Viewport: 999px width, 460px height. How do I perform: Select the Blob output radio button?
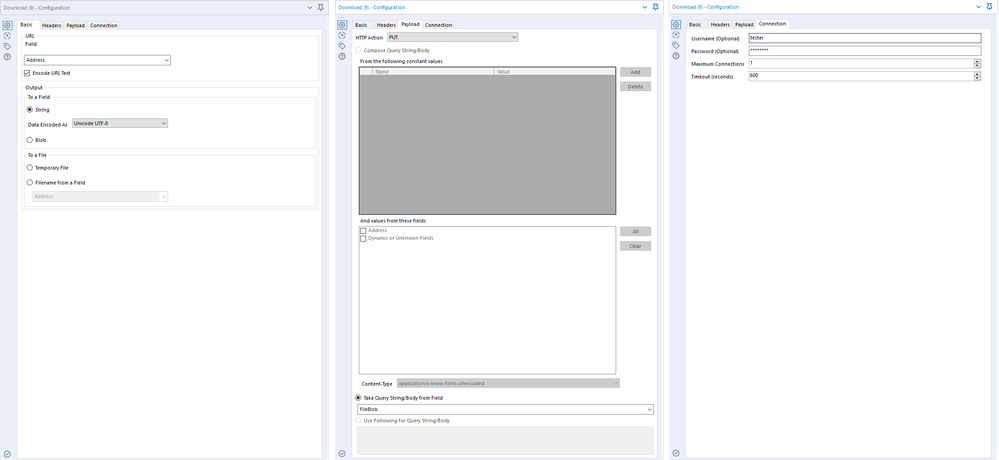click(30, 140)
